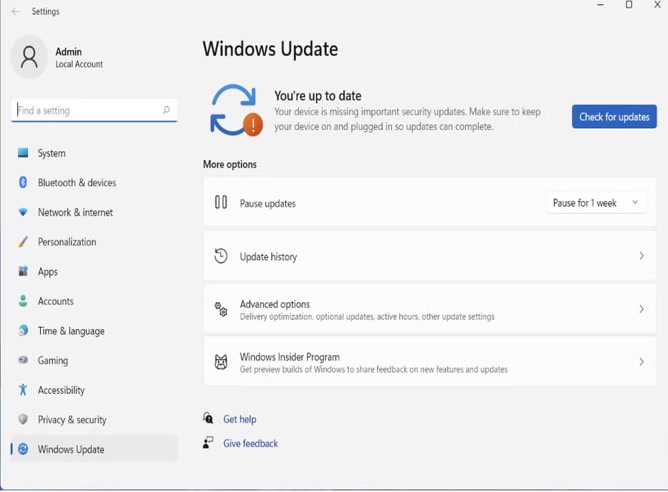Image resolution: width=668 pixels, height=492 pixels.
Task: Click the Admin account name
Action: pyautogui.click(x=68, y=52)
